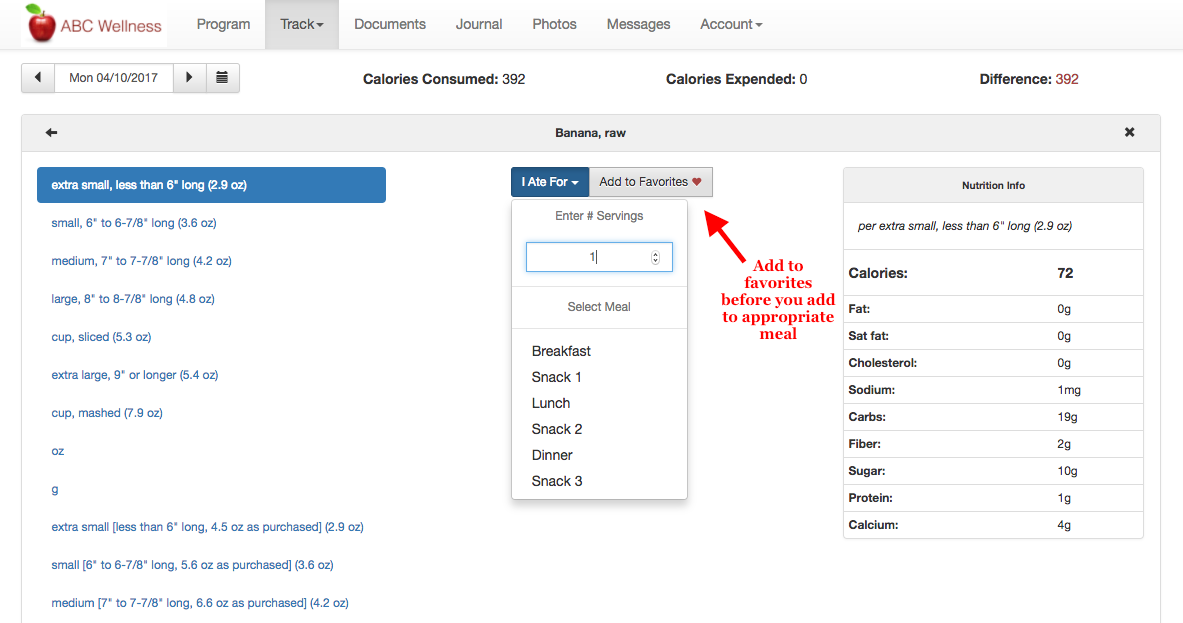Click the Banana, raw title

[591, 133]
